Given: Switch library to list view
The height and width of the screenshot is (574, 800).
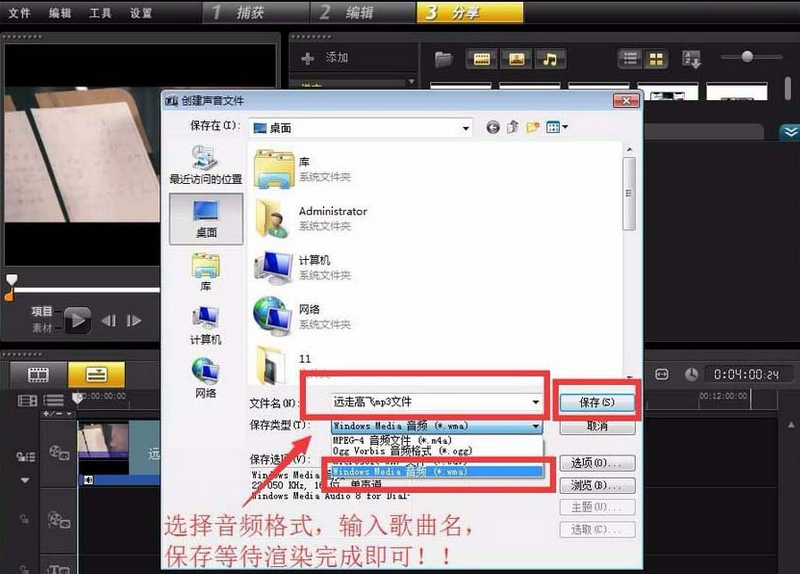Looking at the screenshot, I should coord(631,59).
